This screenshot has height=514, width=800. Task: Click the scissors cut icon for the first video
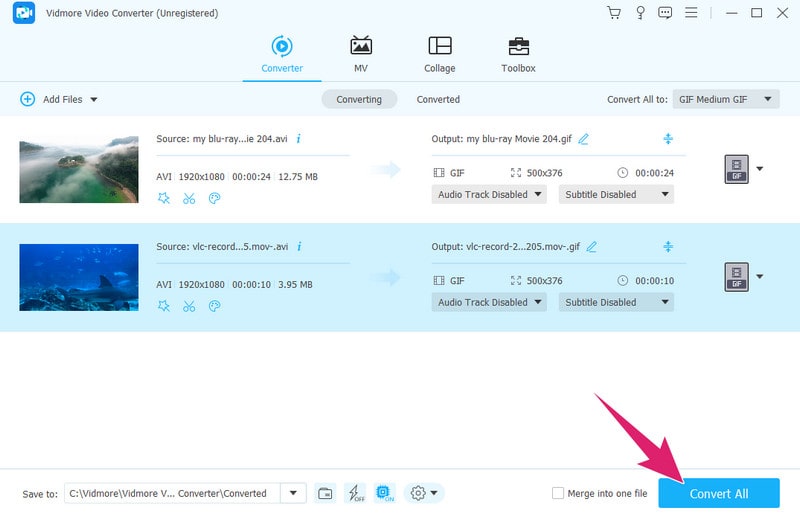click(x=189, y=198)
